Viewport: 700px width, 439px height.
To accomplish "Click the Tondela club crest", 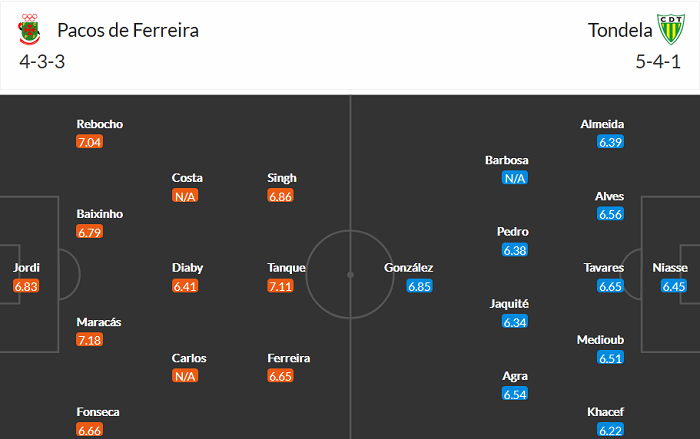I will click(x=668, y=30).
